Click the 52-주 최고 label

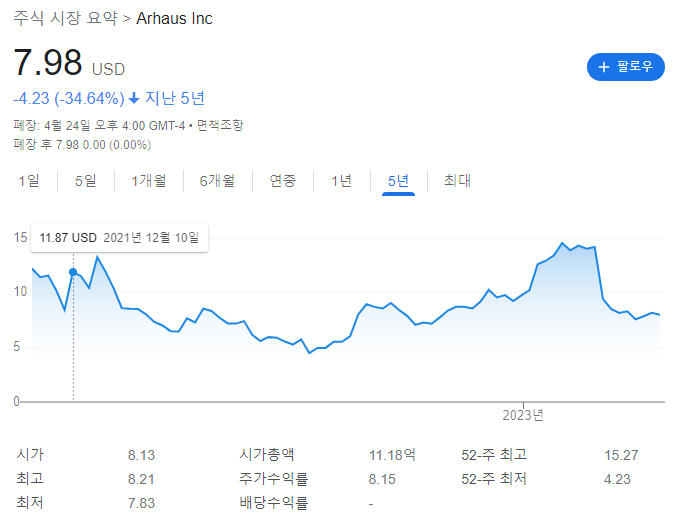[494, 455]
